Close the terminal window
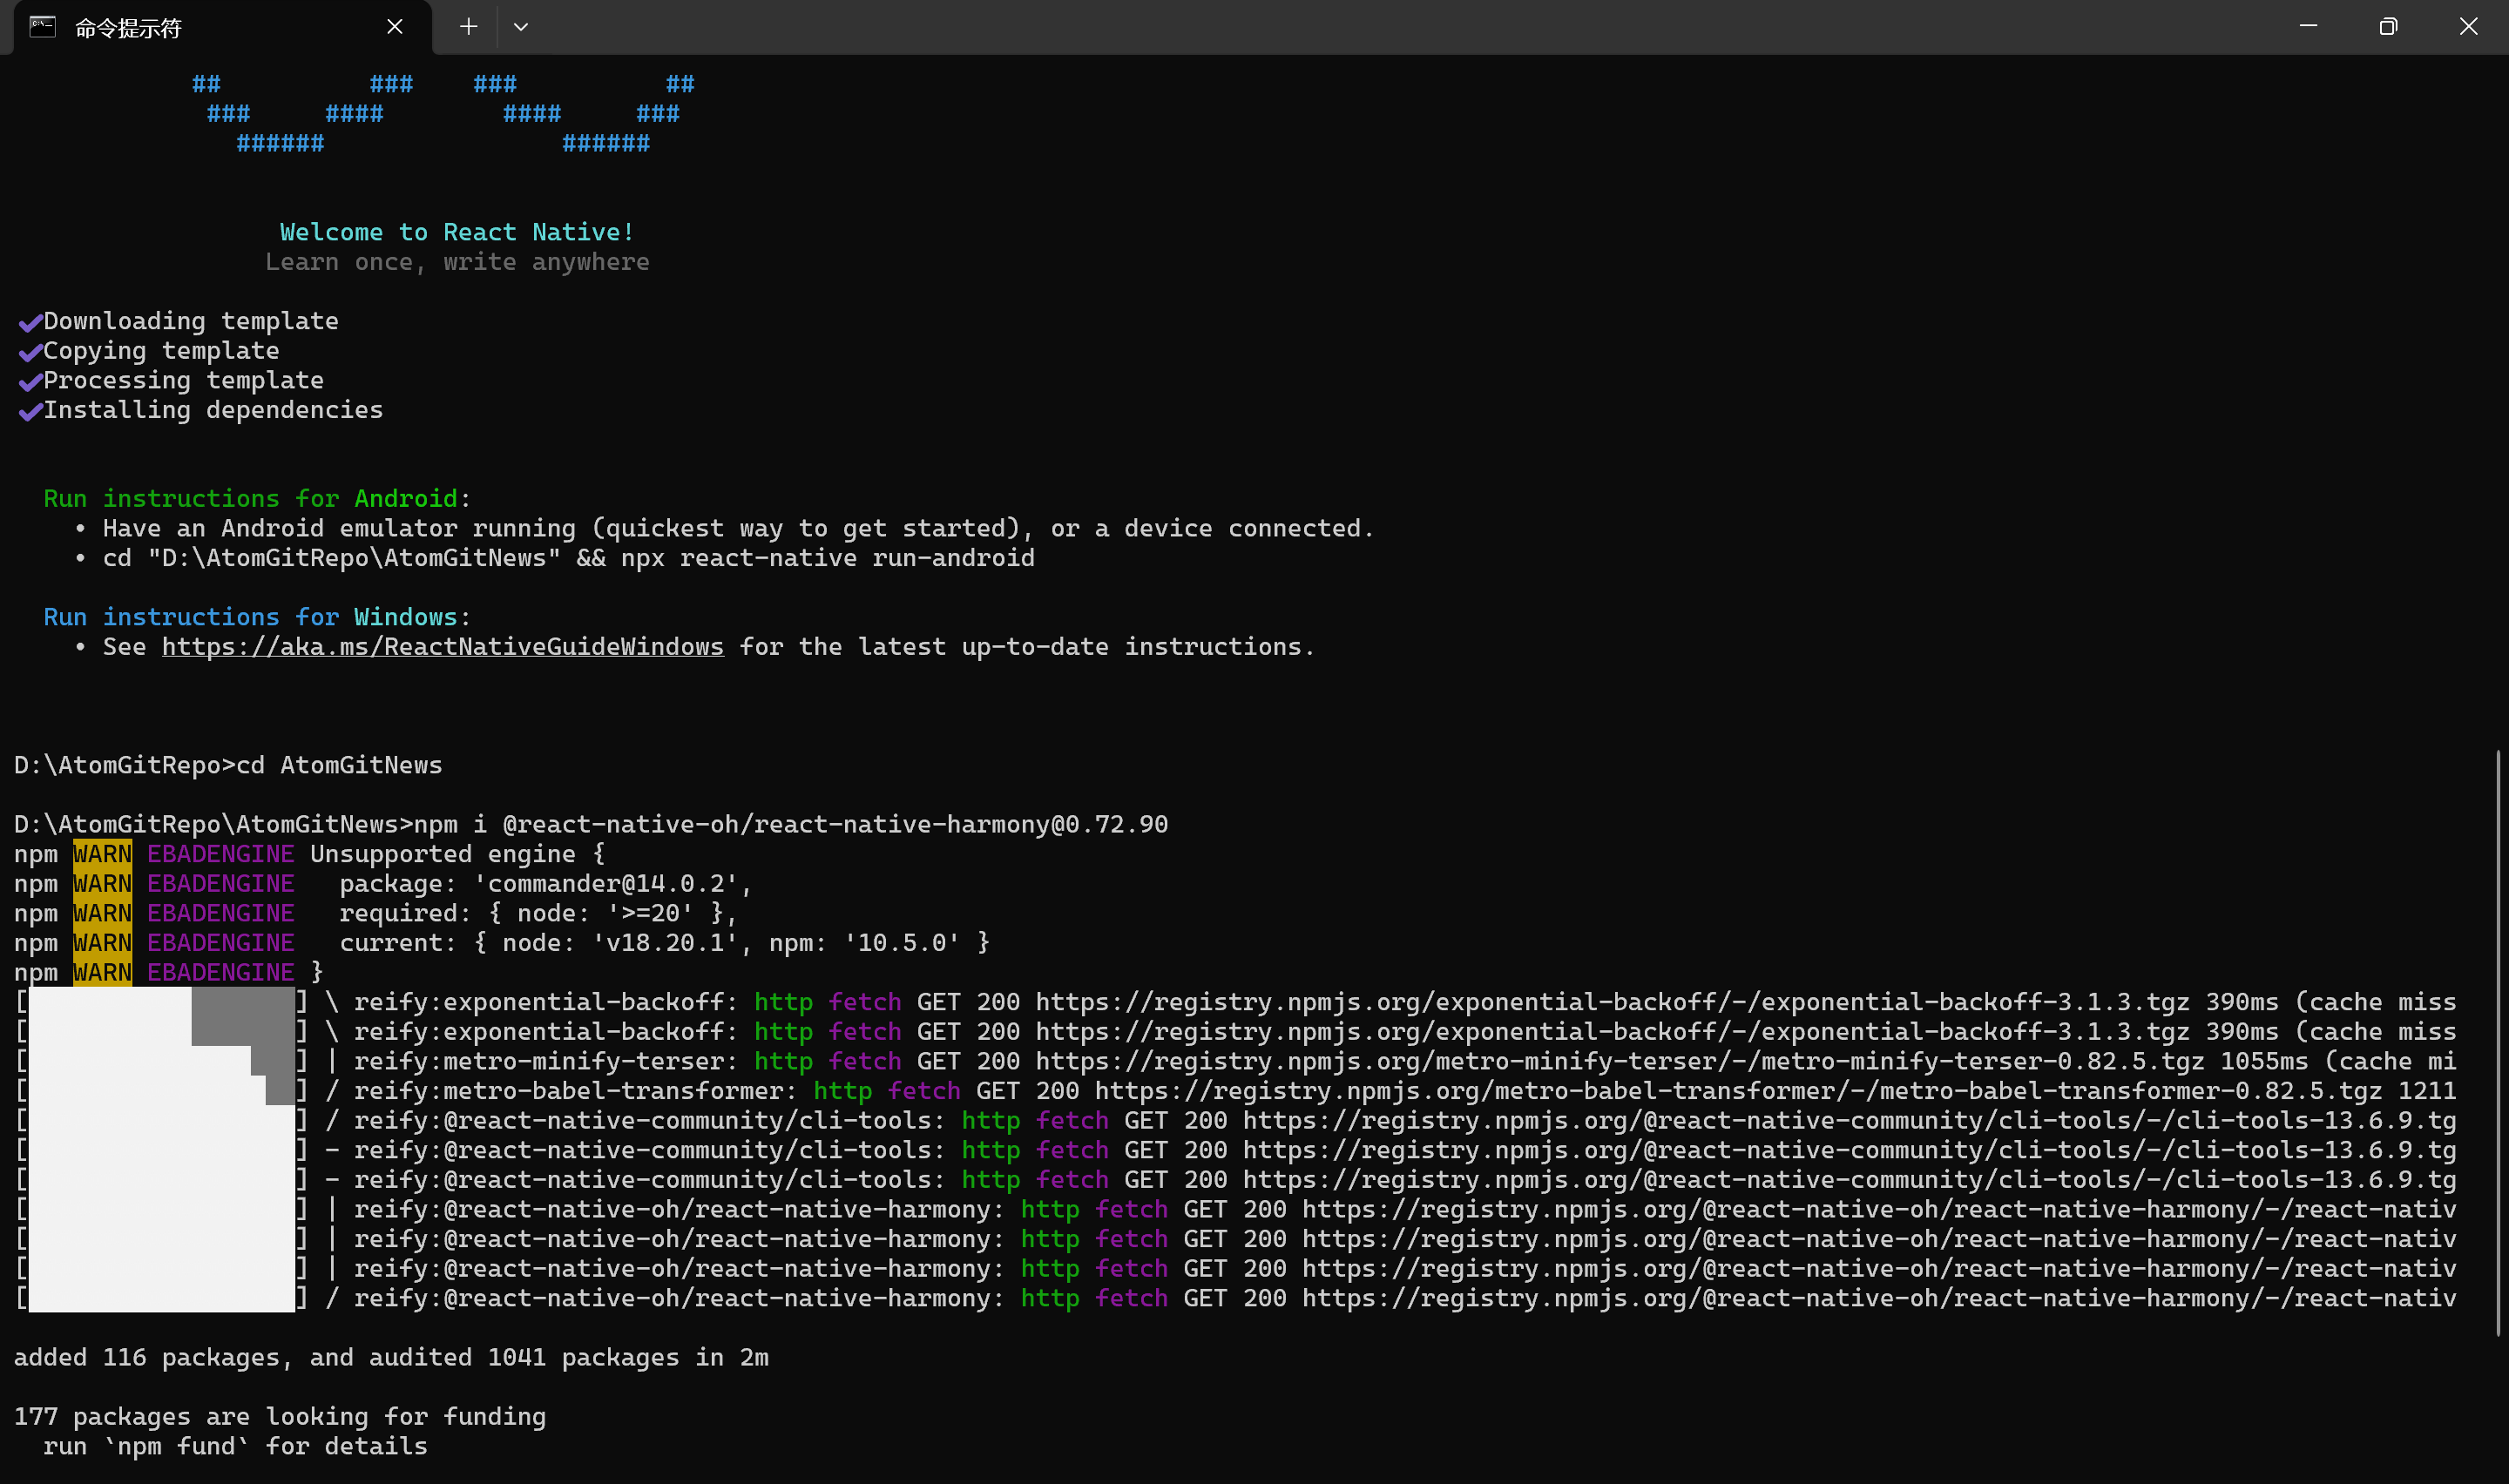The height and width of the screenshot is (1484, 2509). [2468, 27]
